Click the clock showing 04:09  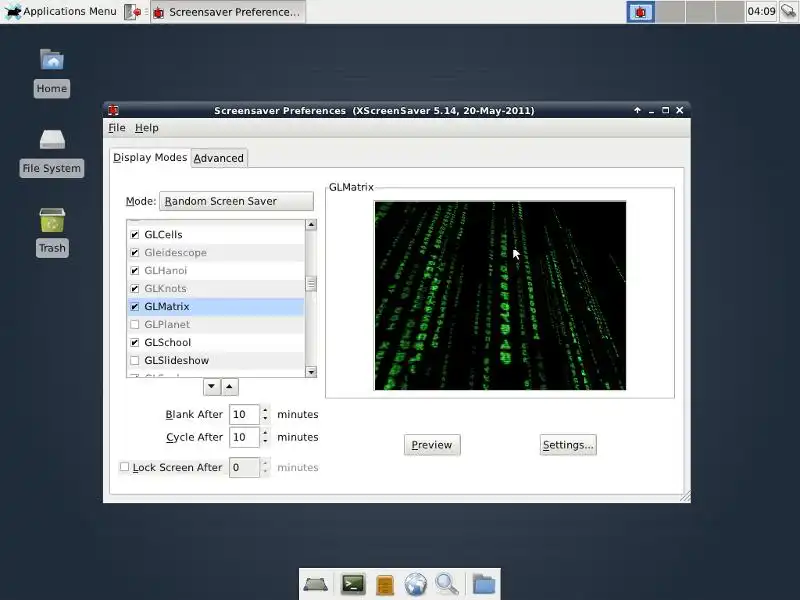761,11
